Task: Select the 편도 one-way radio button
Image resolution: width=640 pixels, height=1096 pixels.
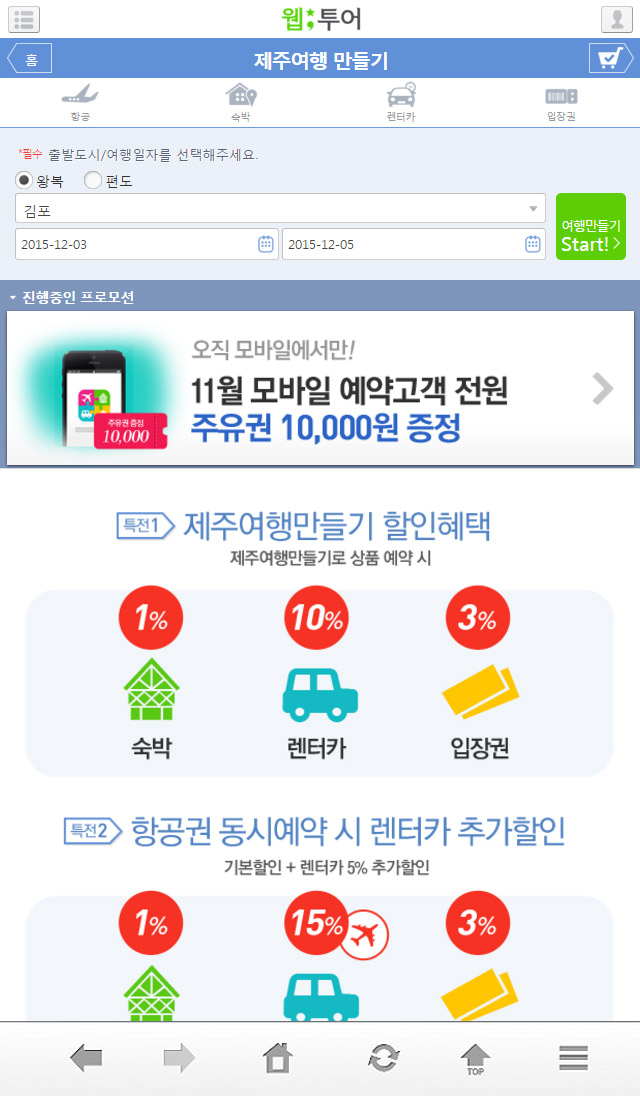Action: tap(92, 180)
